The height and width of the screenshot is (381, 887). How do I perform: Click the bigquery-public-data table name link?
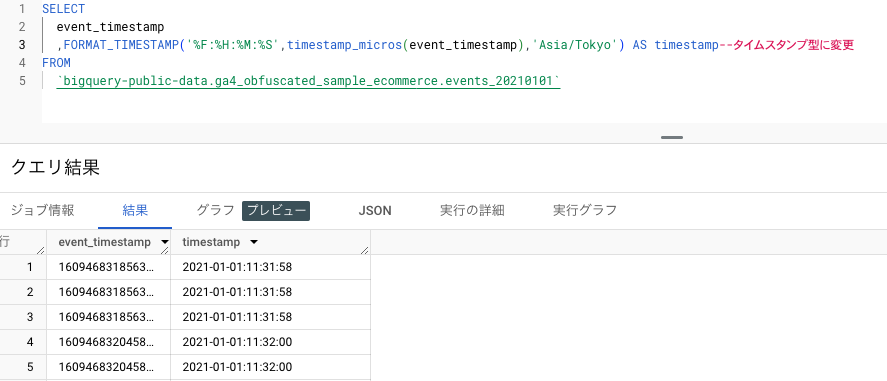pos(308,81)
